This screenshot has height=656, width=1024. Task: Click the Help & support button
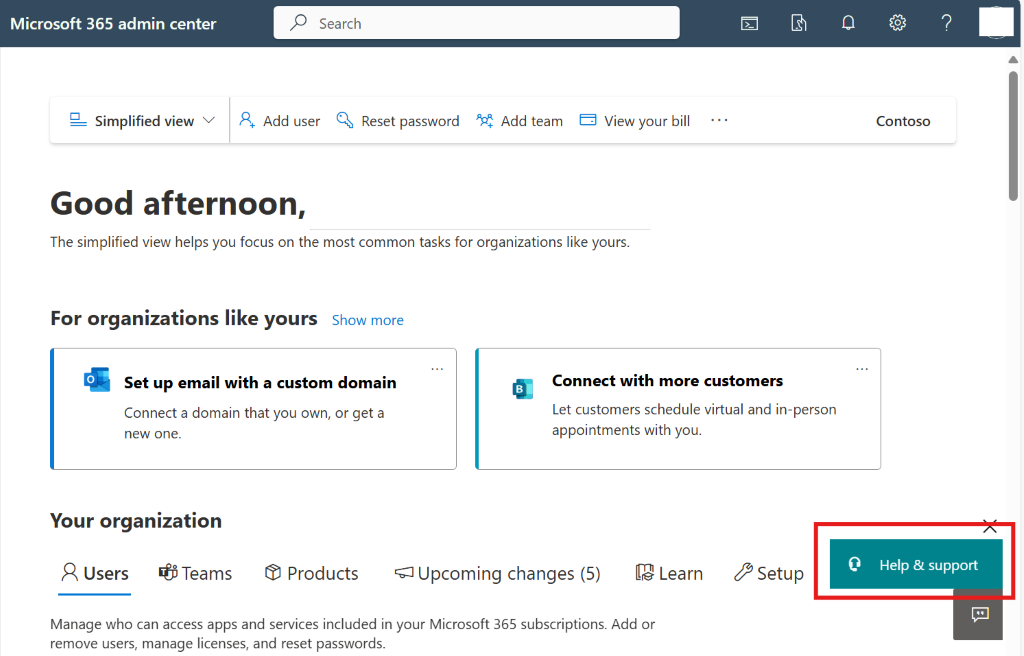pyautogui.click(x=914, y=564)
